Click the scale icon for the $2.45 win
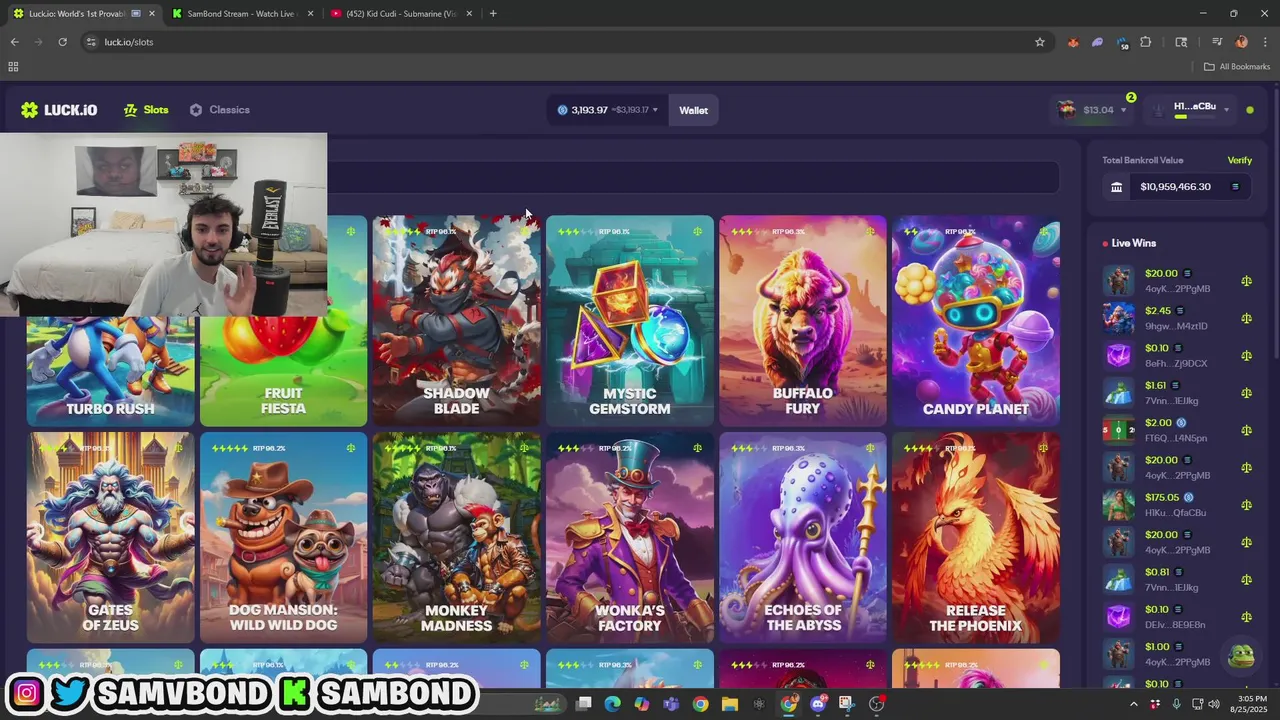This screenshot has width=1280, height=720. click(x=1246, y=318)
